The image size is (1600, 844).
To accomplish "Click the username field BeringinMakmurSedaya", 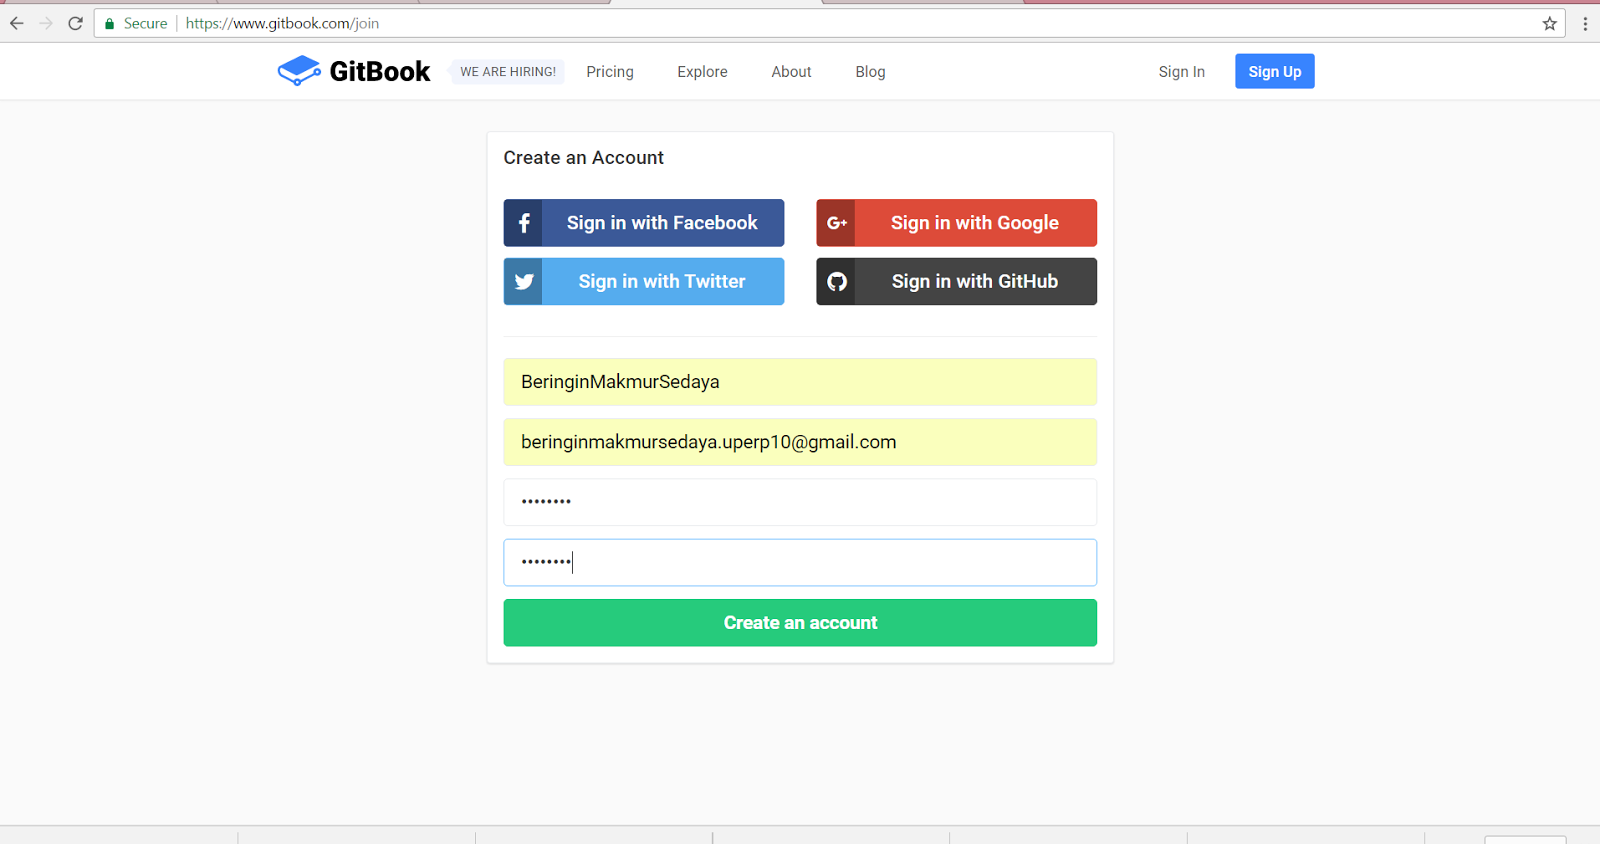I will point(800,382).
